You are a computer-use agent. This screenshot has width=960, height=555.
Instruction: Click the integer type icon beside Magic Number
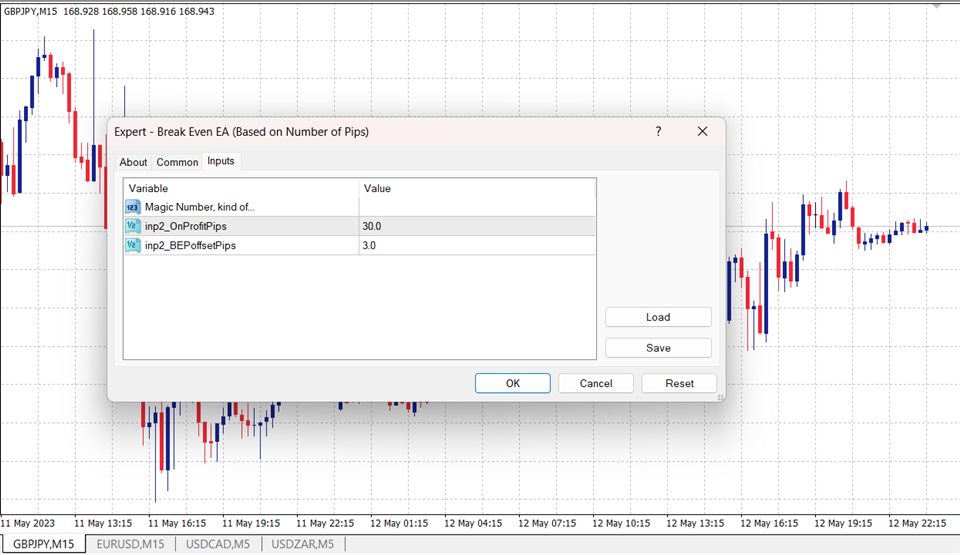pos(133,207)
